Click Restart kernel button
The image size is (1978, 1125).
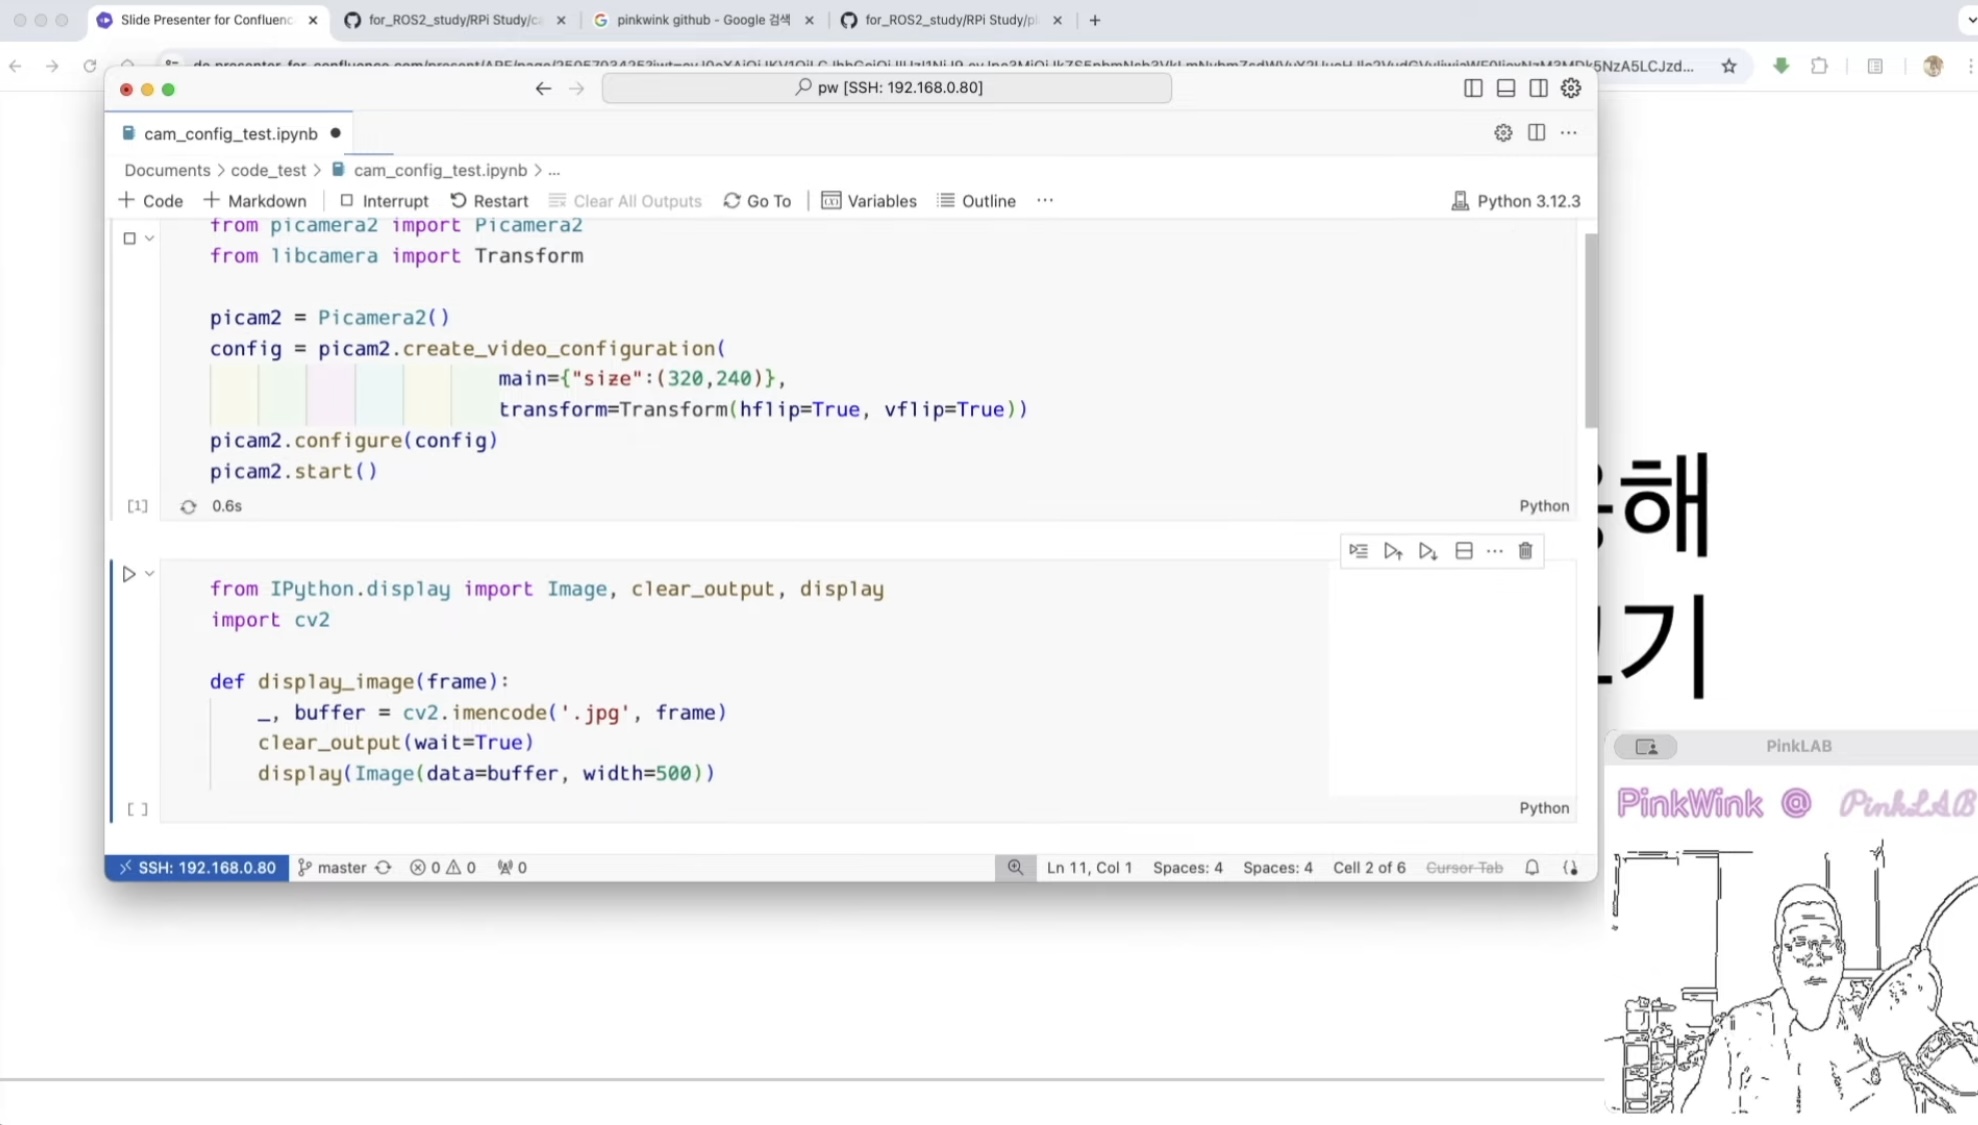pyautogui.click(x=489, y=201)
